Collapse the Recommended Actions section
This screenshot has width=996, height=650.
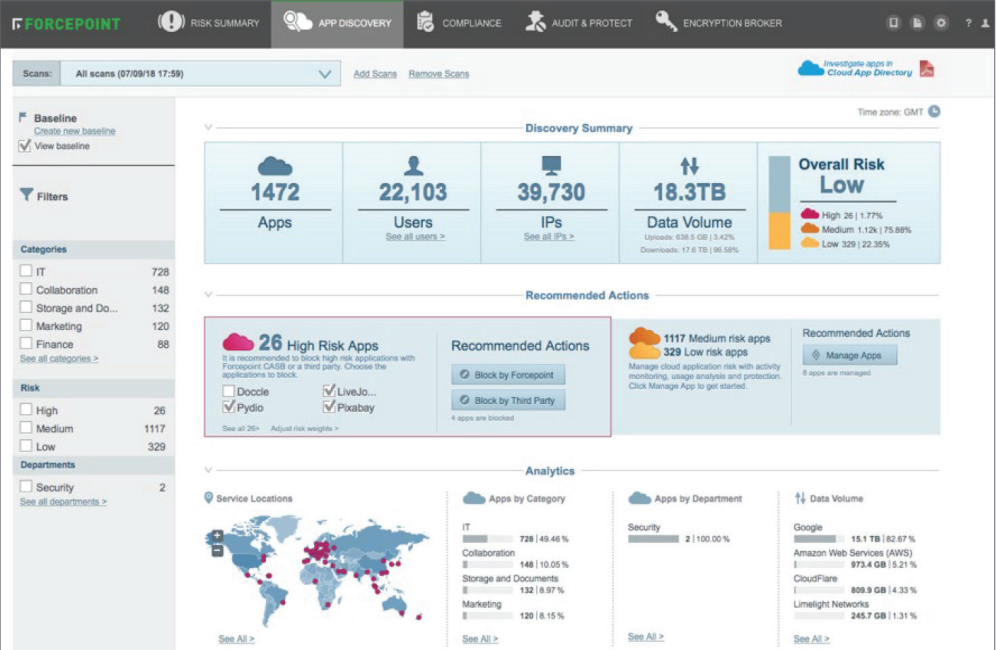pos(208,295)
